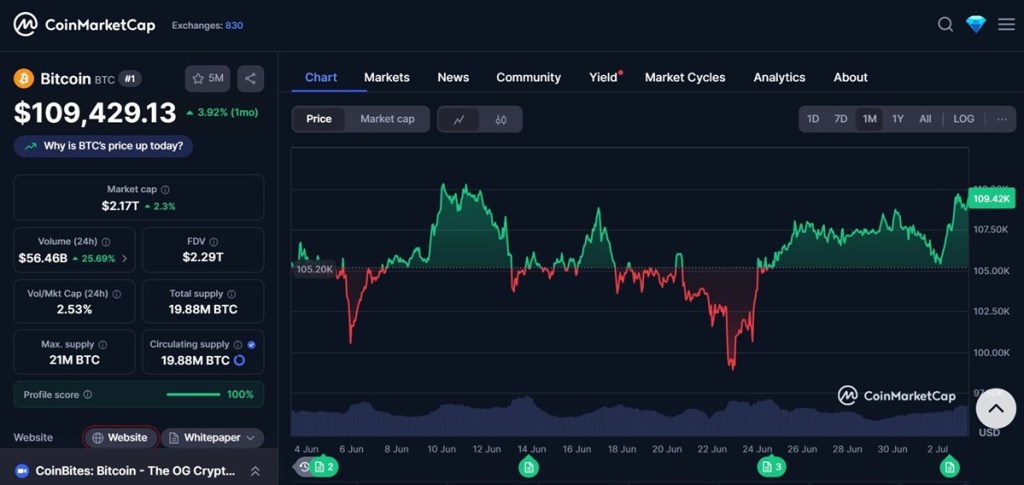Click the history clock icon under chart
Screen dimensions: 1024x485
tap(304, 466)
